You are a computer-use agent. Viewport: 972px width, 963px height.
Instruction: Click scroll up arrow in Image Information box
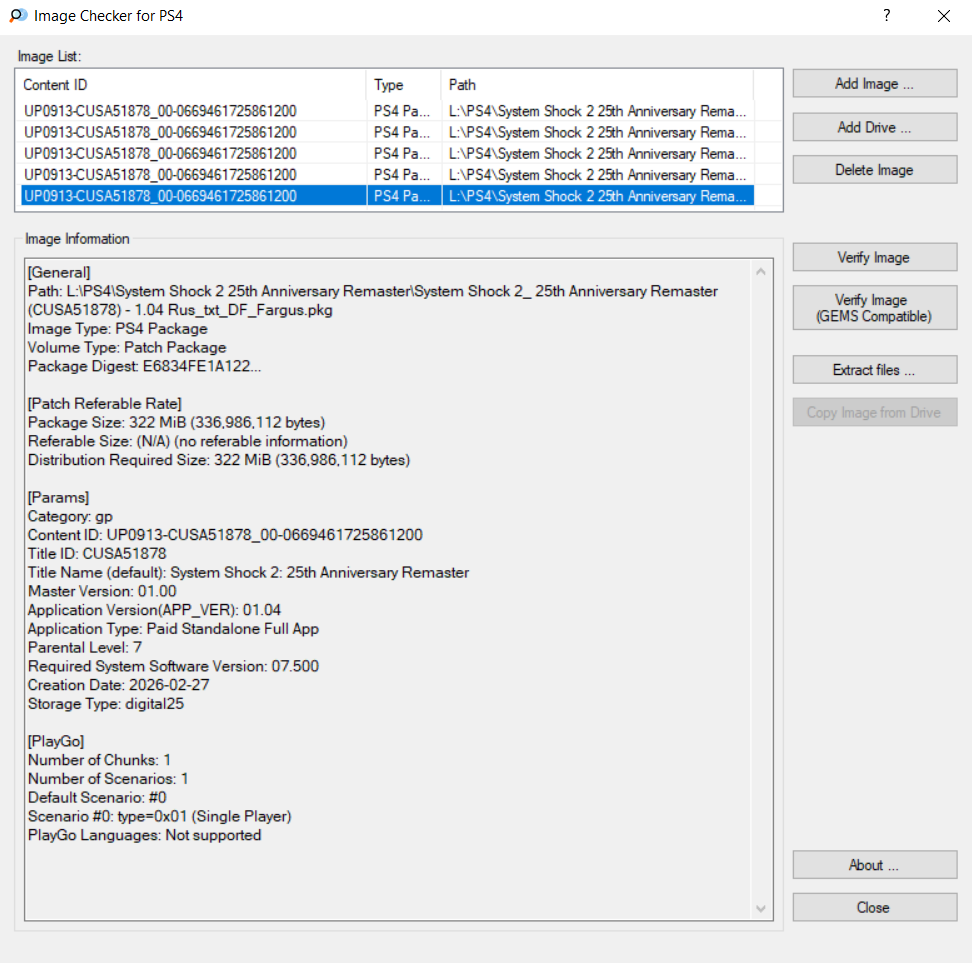[x=762, y=271]
